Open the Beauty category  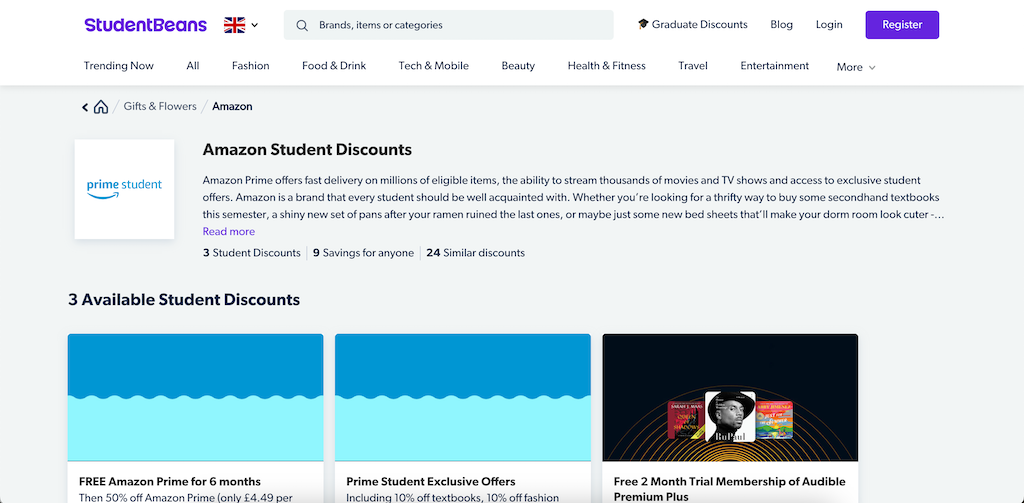(x=518, y=65)
